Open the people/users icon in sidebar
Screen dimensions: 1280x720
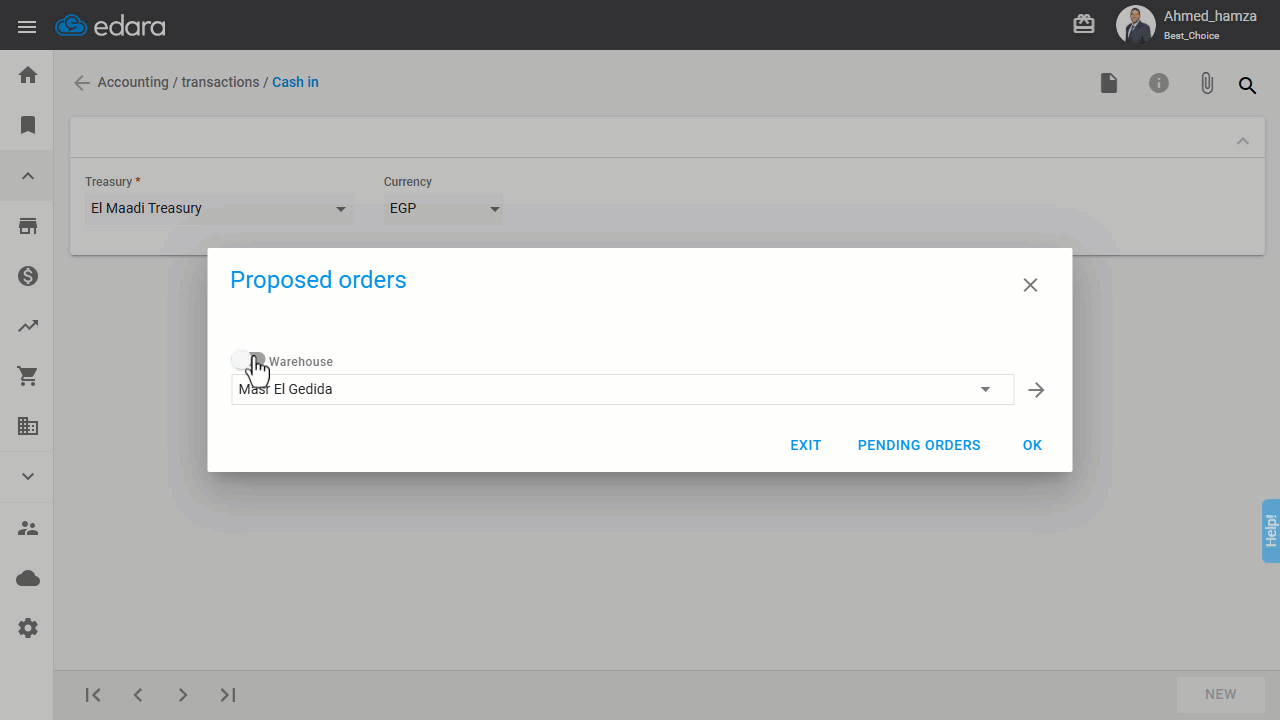(28, 528)
